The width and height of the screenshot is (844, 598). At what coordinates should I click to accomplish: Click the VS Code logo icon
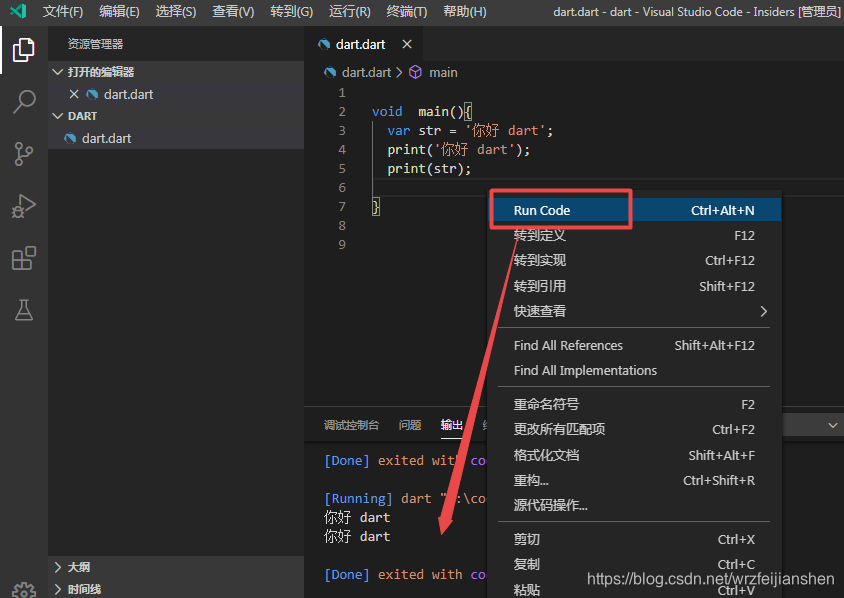(x=18, y=11)
